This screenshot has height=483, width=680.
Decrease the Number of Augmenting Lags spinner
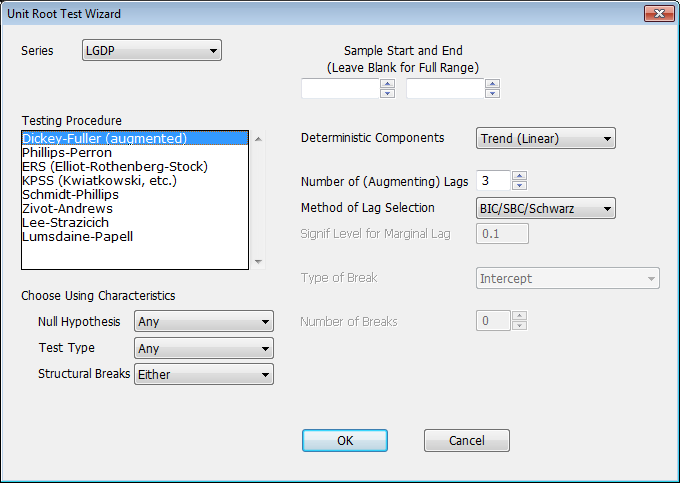coord(518,186)
